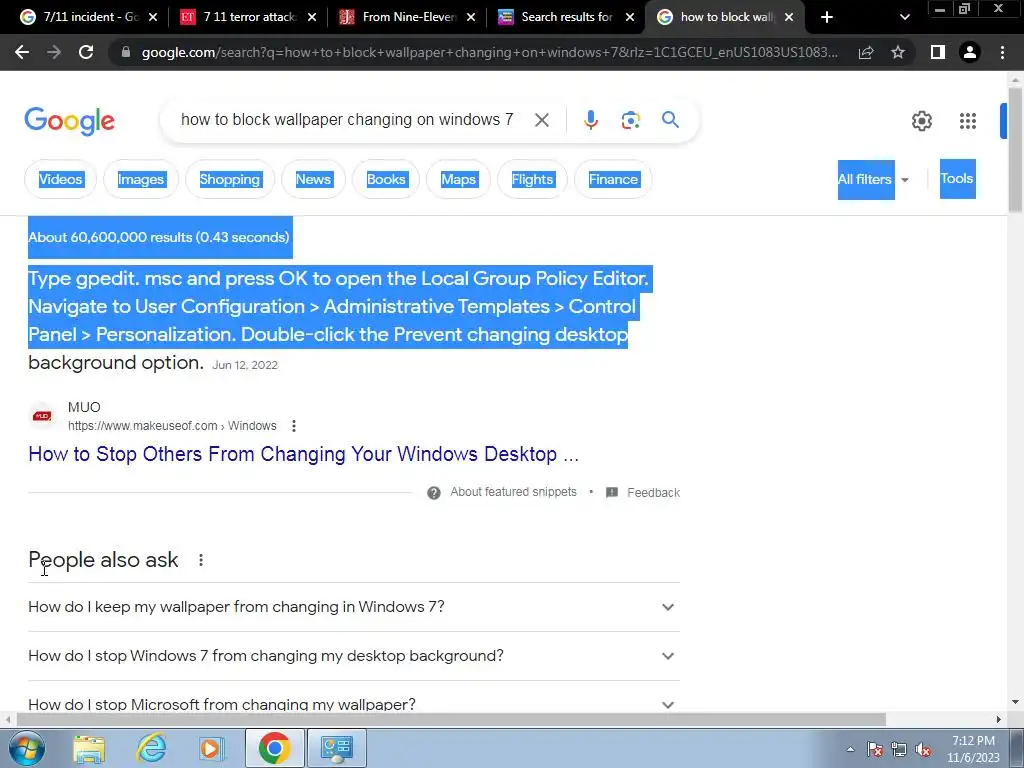Expand How do I keep my wallpaper question
Image resolution: width=1024 pixels, height=768 pixels.
pos(353,607)
